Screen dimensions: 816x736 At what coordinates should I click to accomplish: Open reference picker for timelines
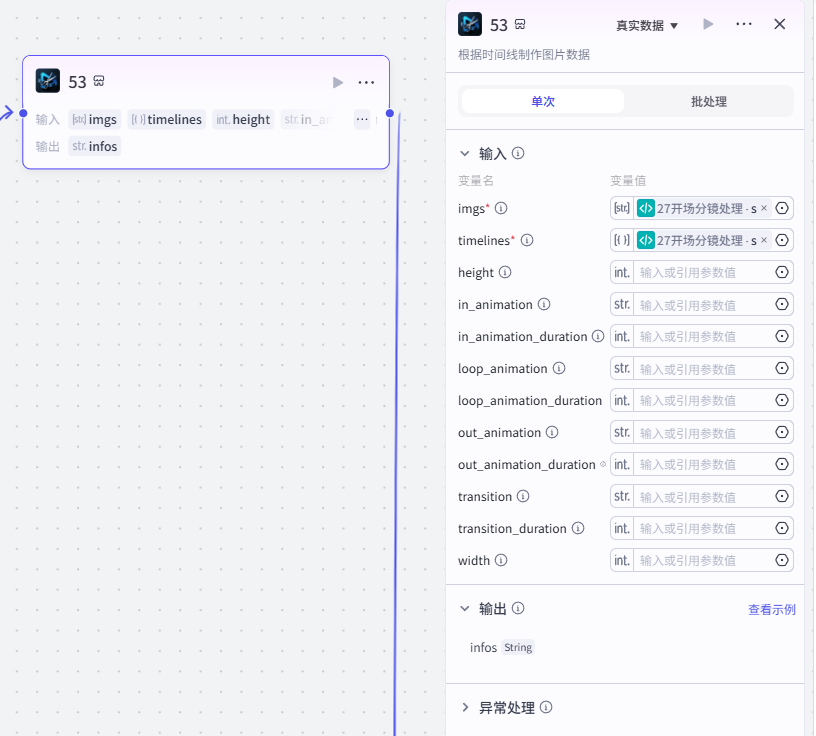[x=782, y=240]
